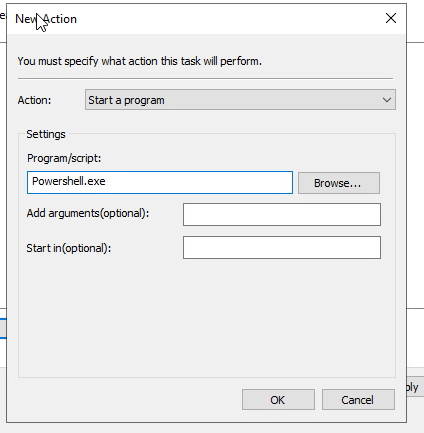The width and height of the screenshot is (424, 433).
Task: Click the chevron arrow of the Action dropdown
Action: click(387, 100)
